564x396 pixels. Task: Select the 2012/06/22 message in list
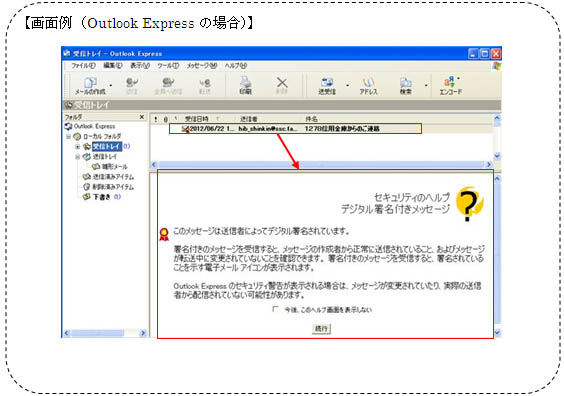295,128
